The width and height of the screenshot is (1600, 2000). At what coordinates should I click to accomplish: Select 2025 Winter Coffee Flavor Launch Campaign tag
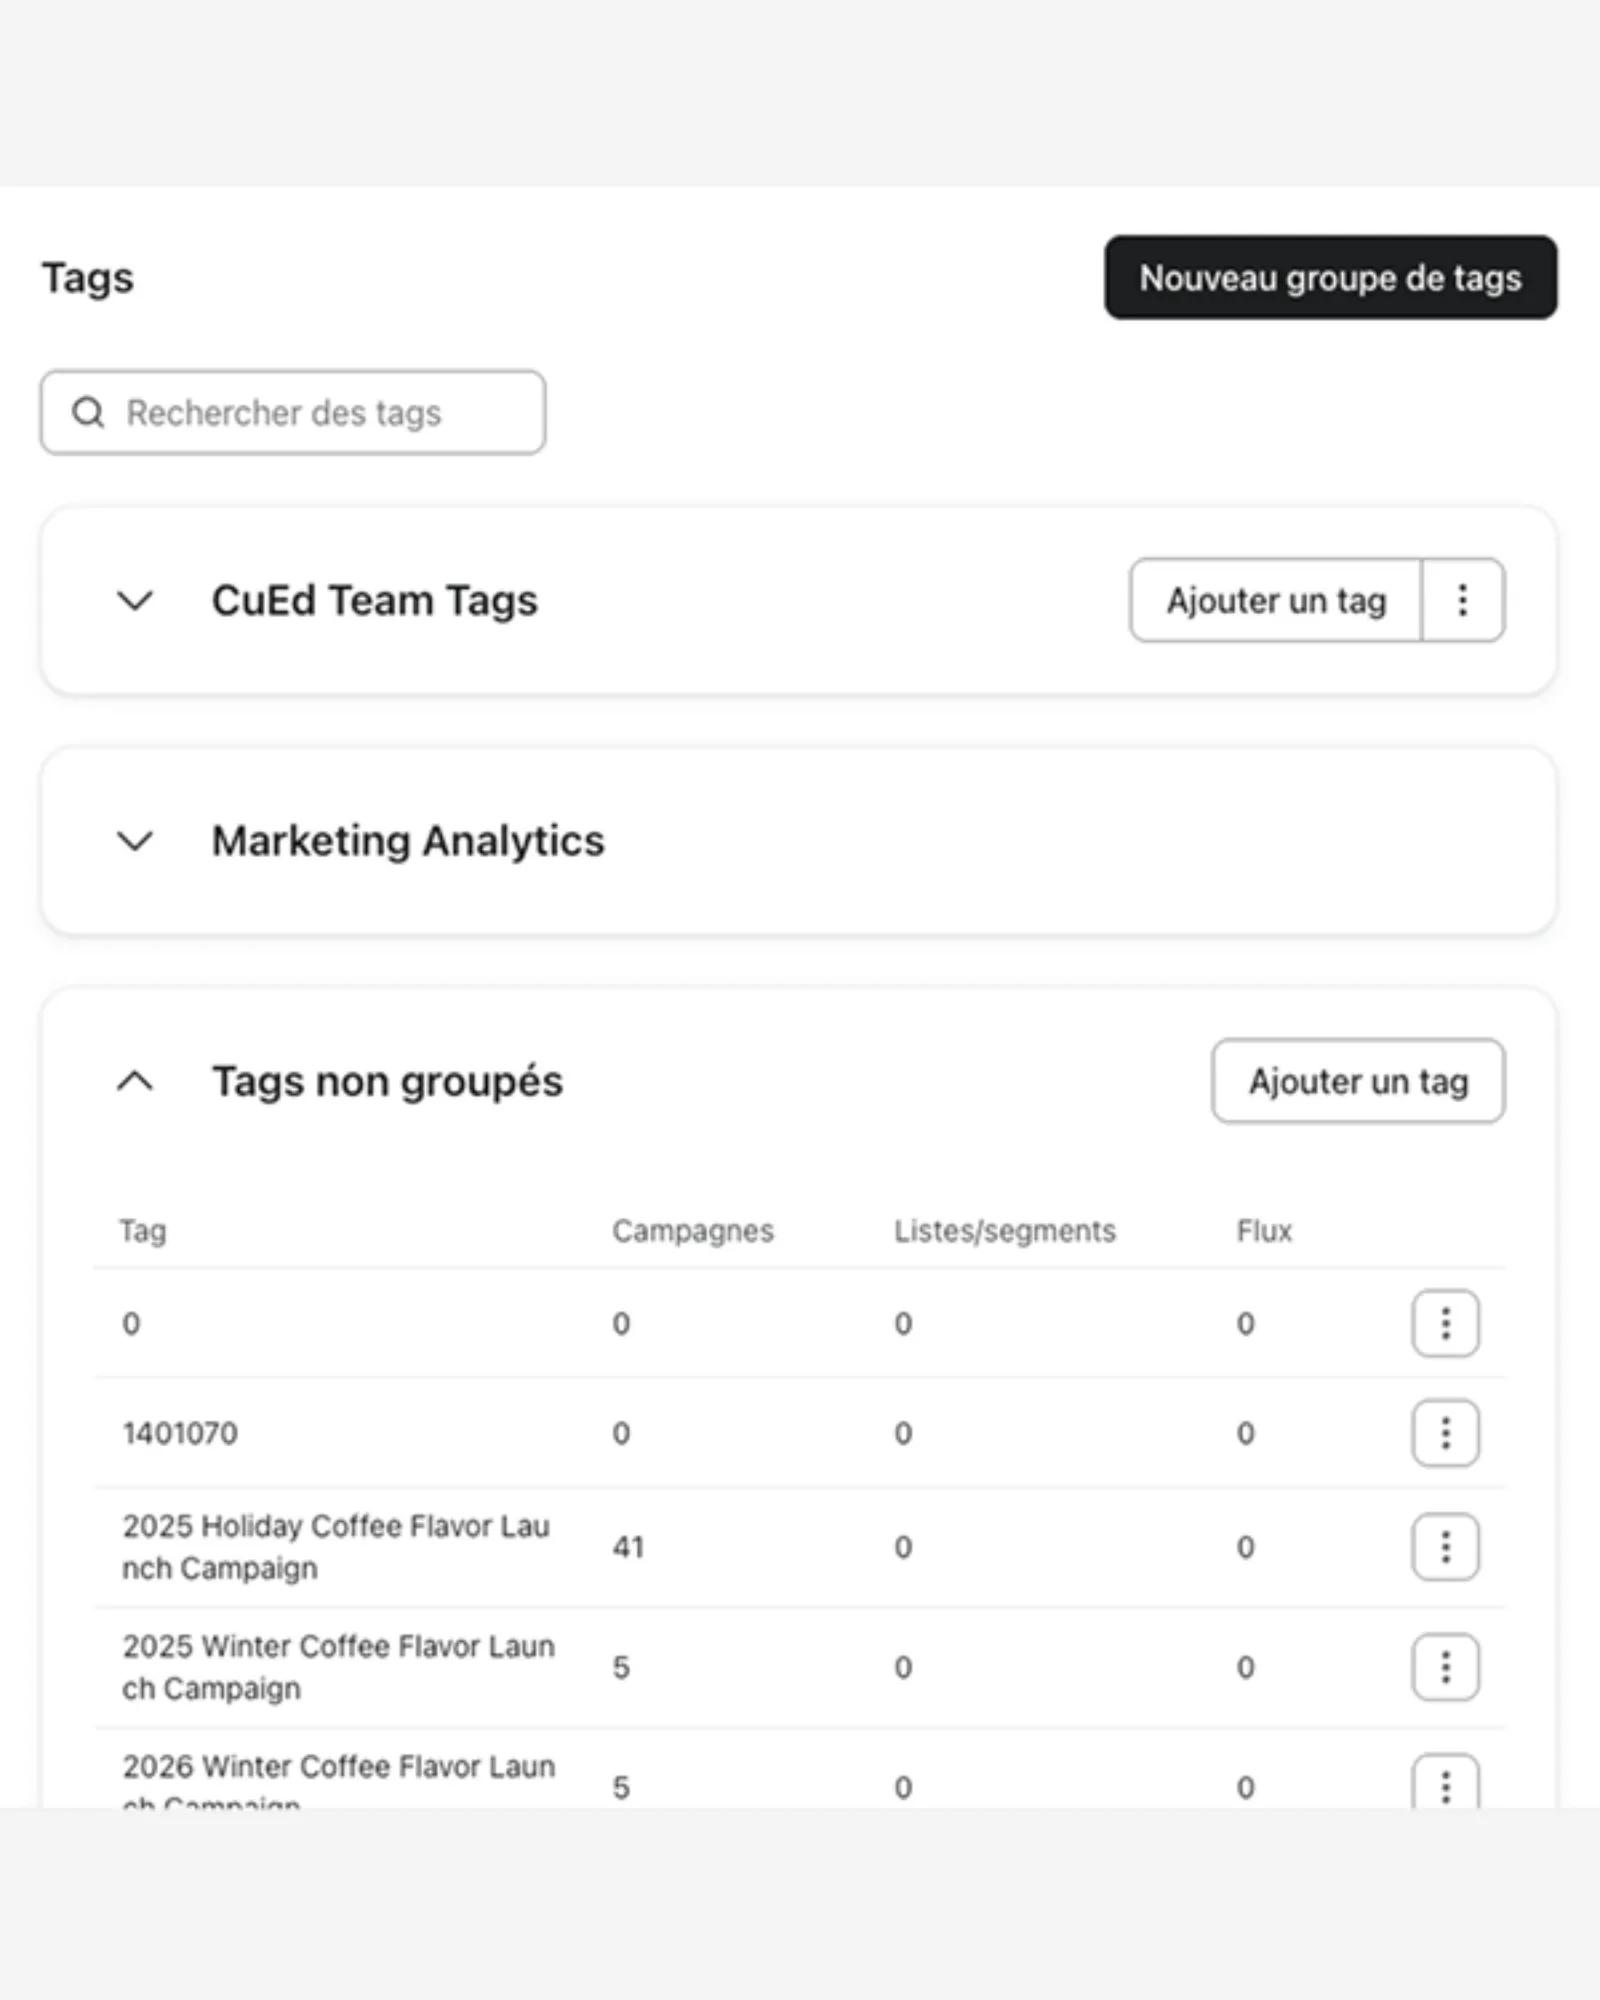coord(338,1667)
